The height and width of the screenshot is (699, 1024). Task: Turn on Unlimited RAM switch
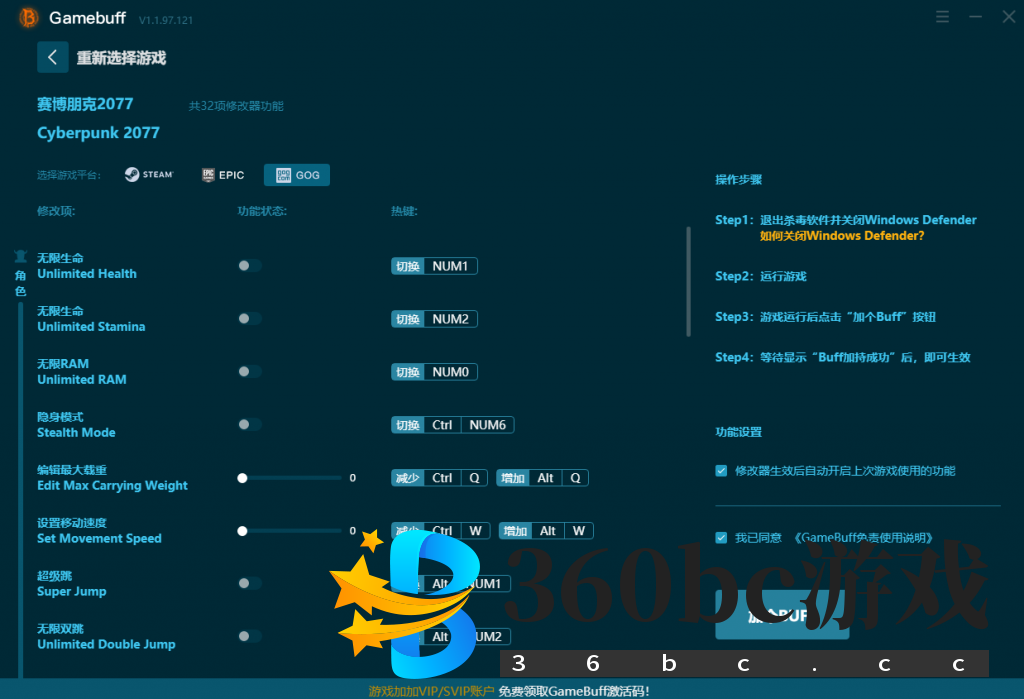click(x=249, y=372)
